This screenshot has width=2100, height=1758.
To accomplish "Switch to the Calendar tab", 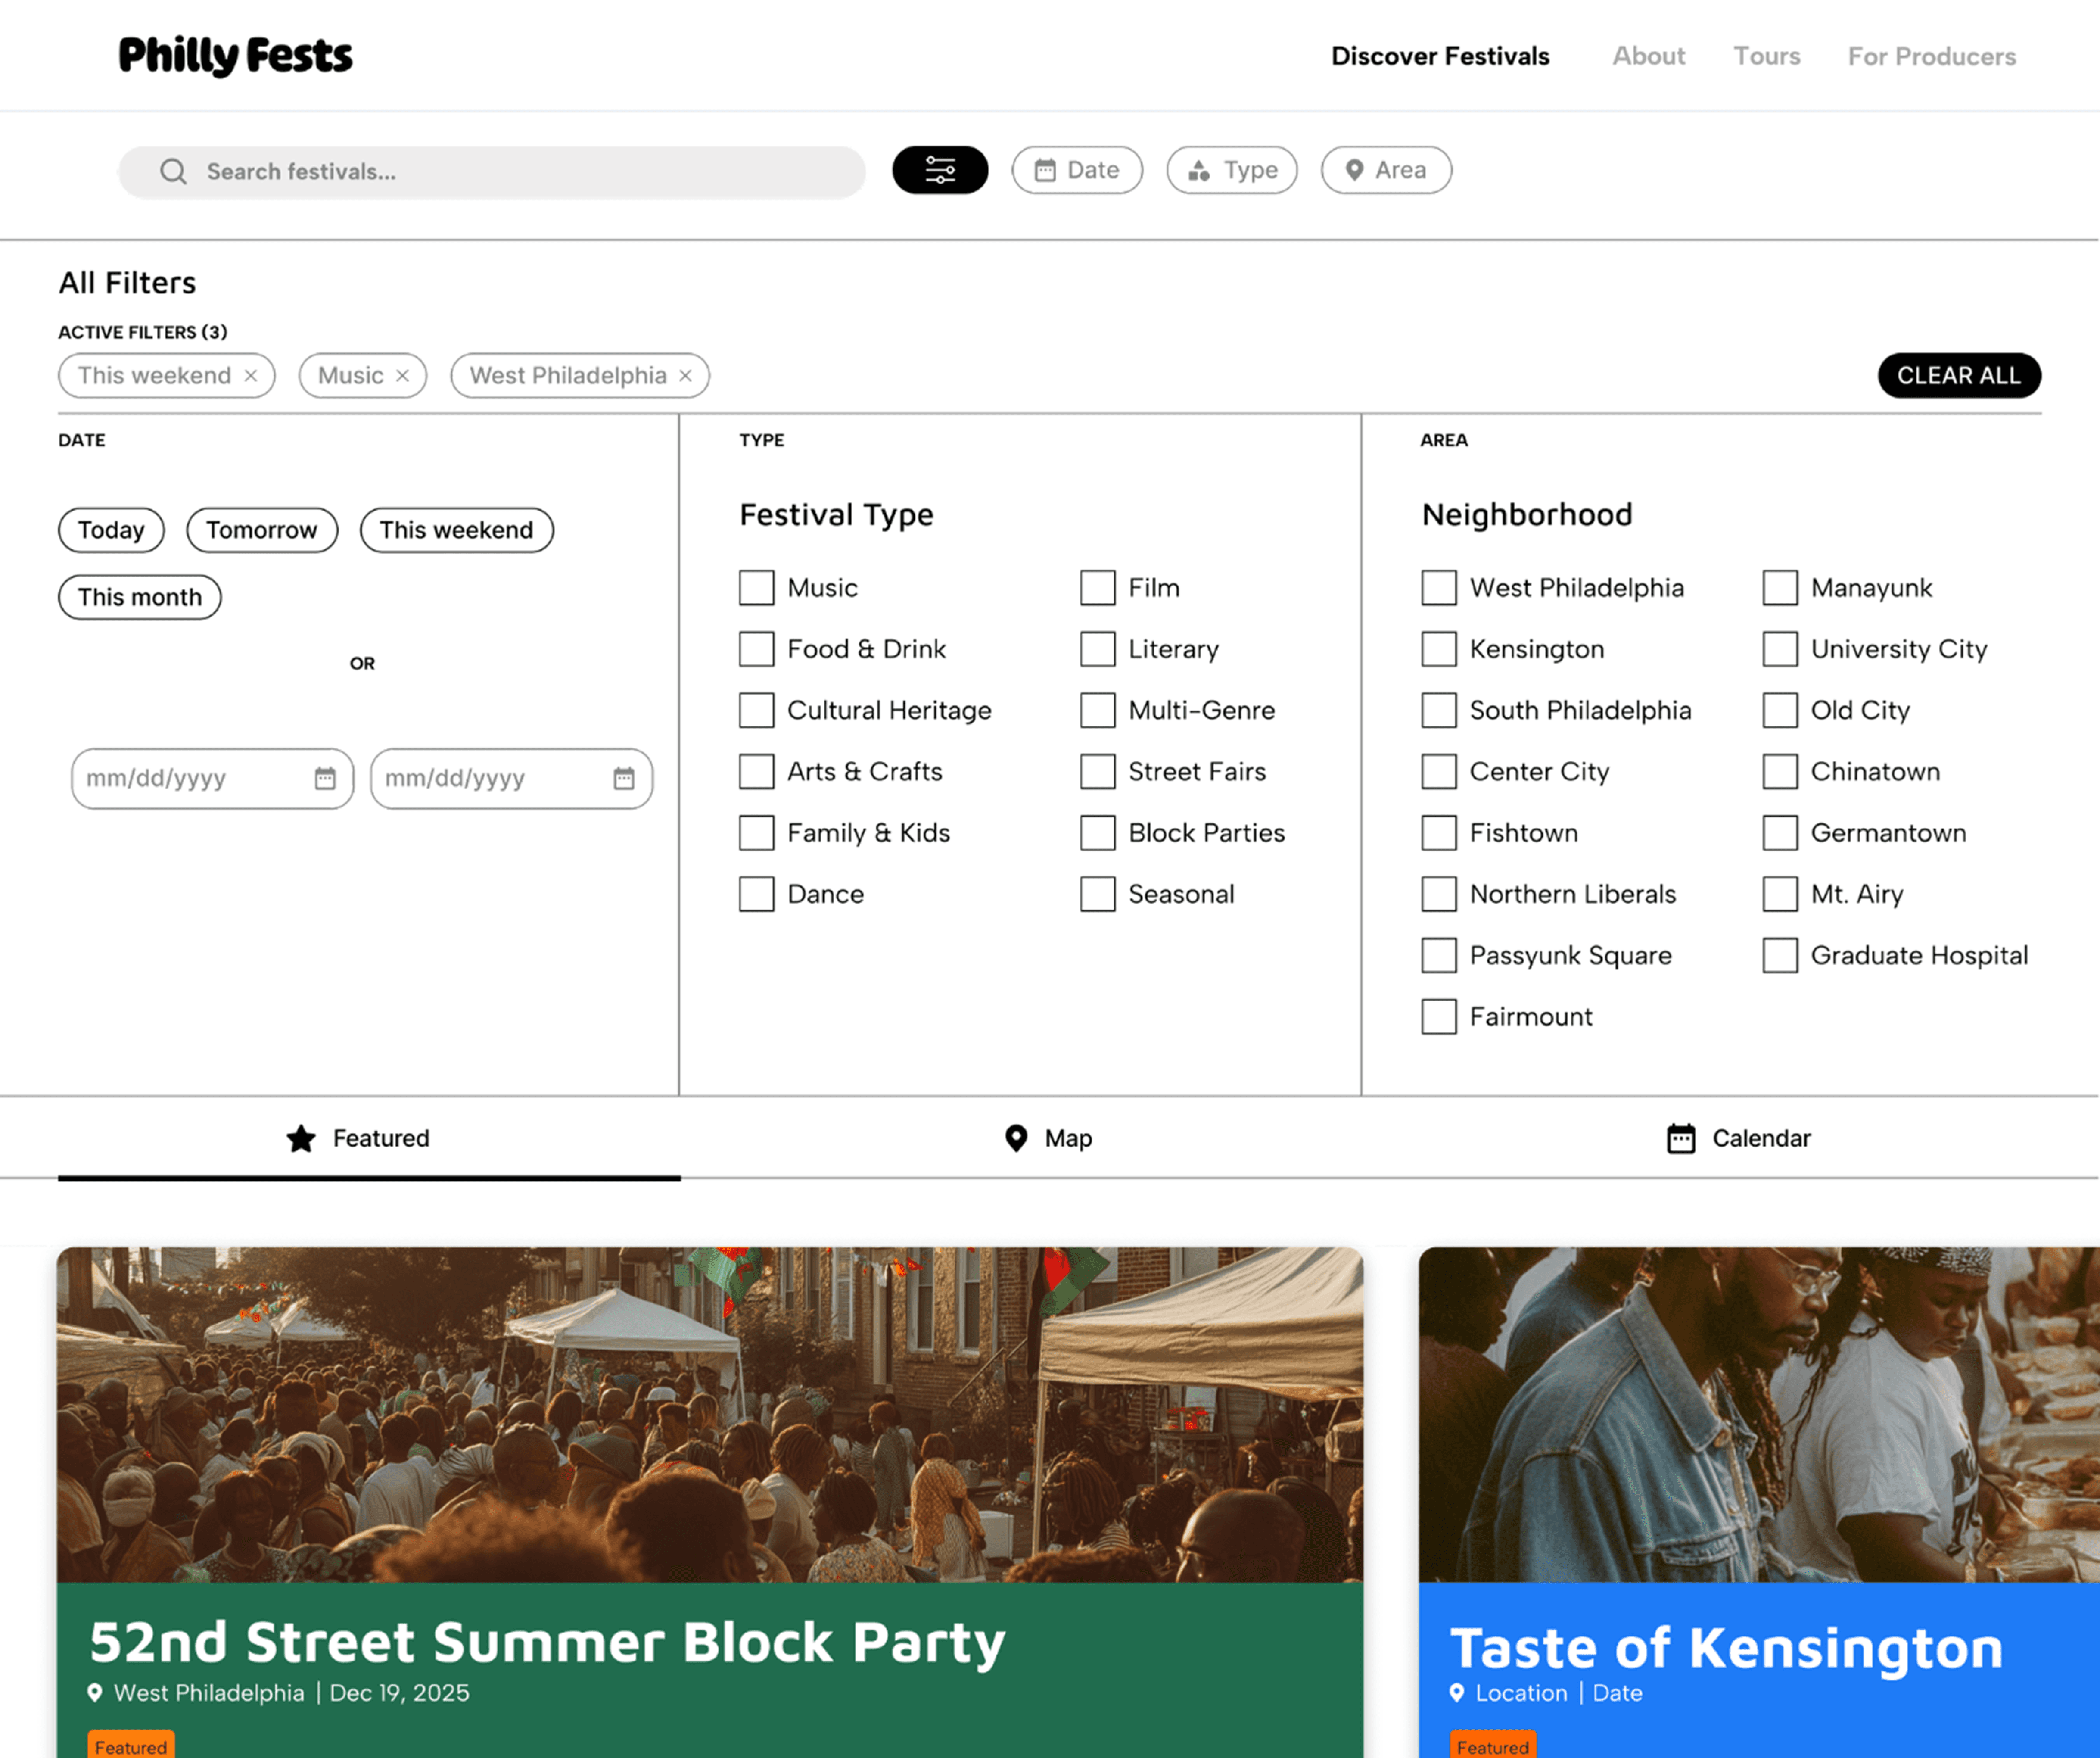I will (x=1738, y=1138).
